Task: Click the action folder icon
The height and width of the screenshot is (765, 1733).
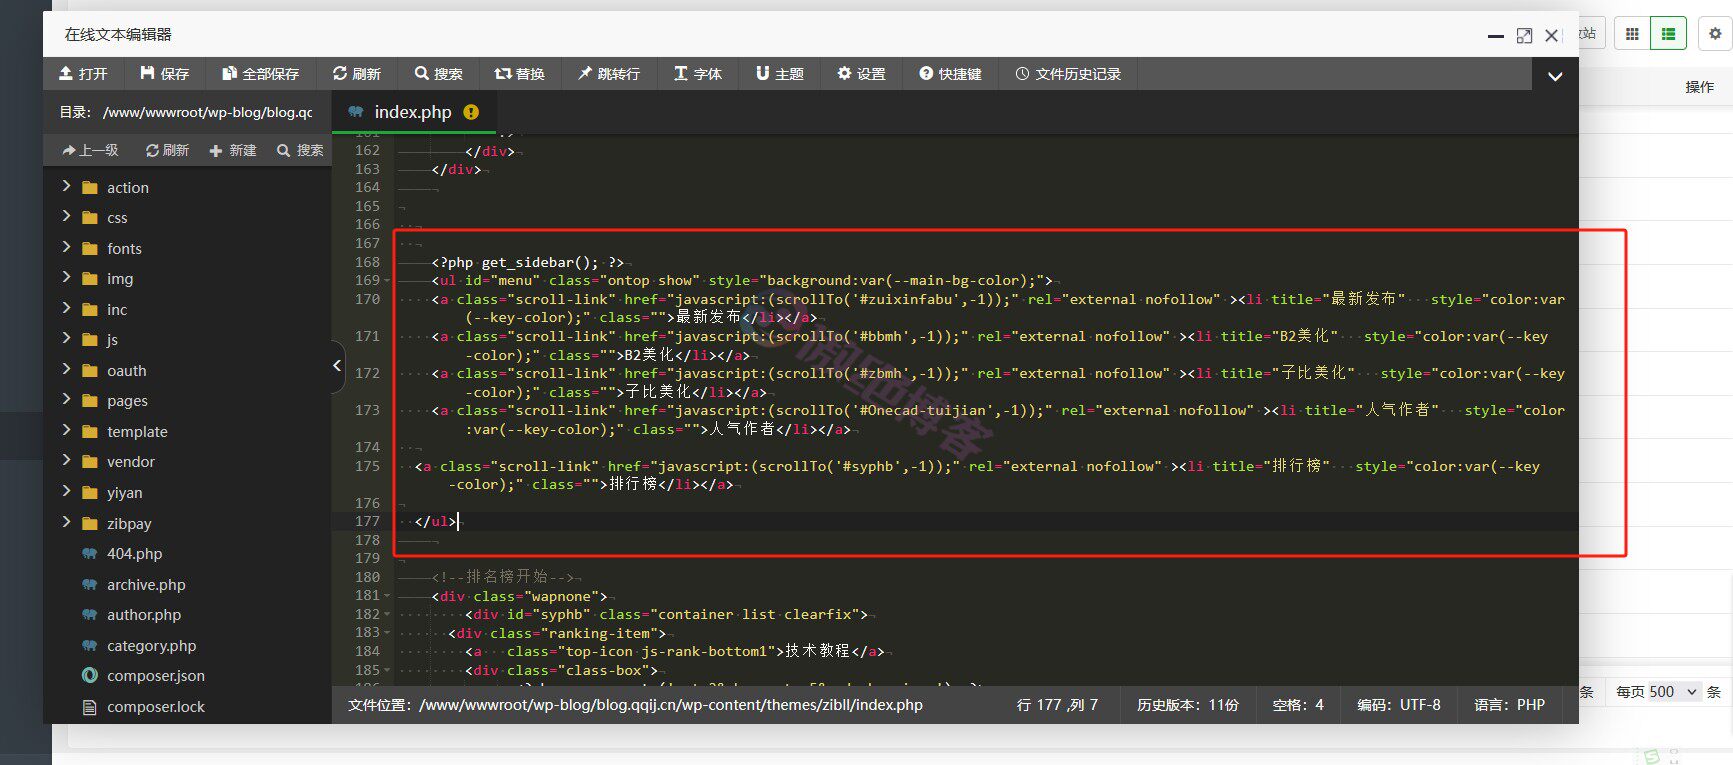Action: [x=90, y=187]
